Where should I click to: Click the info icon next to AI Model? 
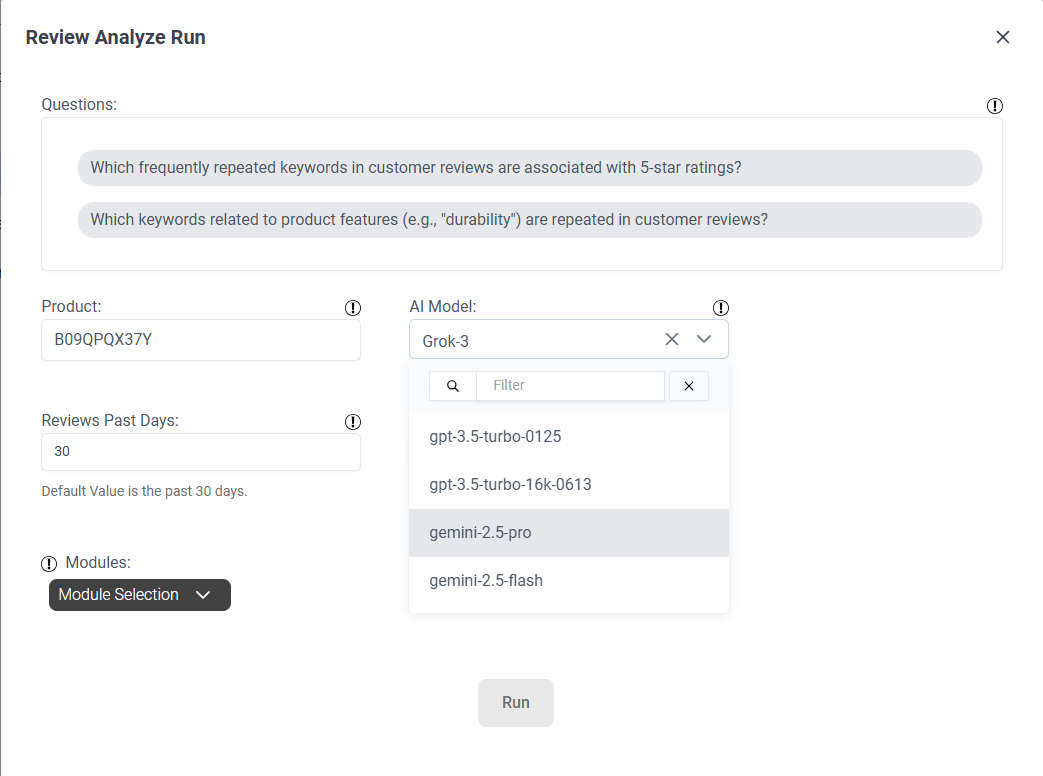720,307
